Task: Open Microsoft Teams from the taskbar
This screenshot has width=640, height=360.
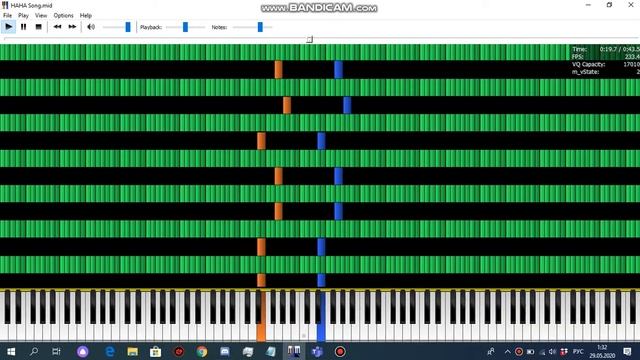Action: [317, 351]
